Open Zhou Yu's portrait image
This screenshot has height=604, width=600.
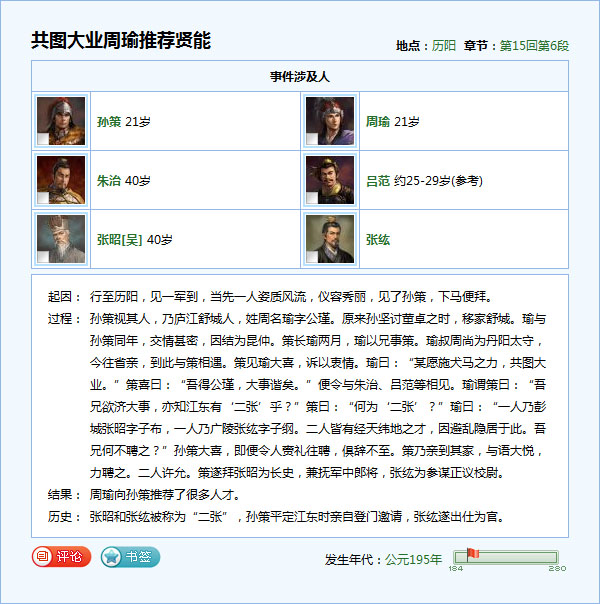[330, 121]
